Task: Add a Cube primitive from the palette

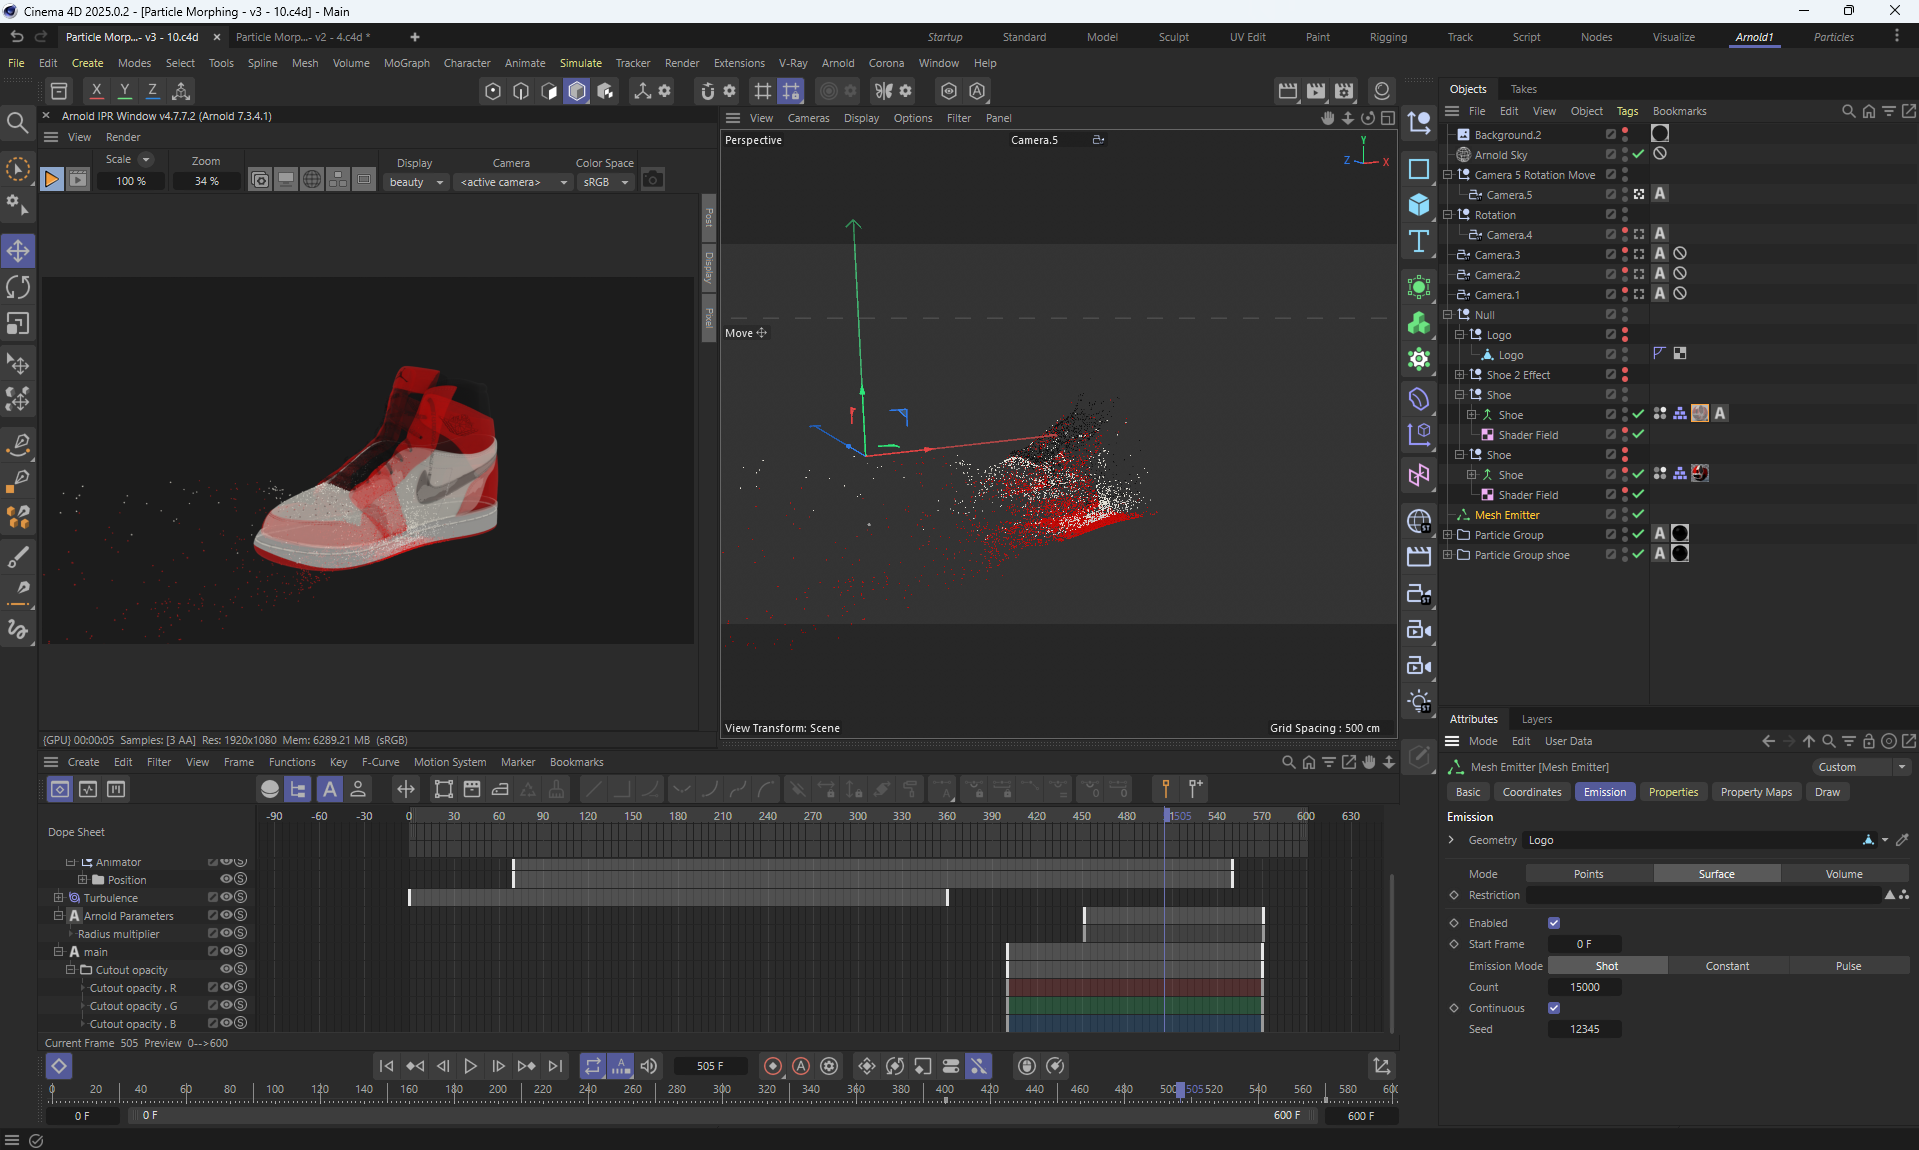Action: pos(1419,205)
